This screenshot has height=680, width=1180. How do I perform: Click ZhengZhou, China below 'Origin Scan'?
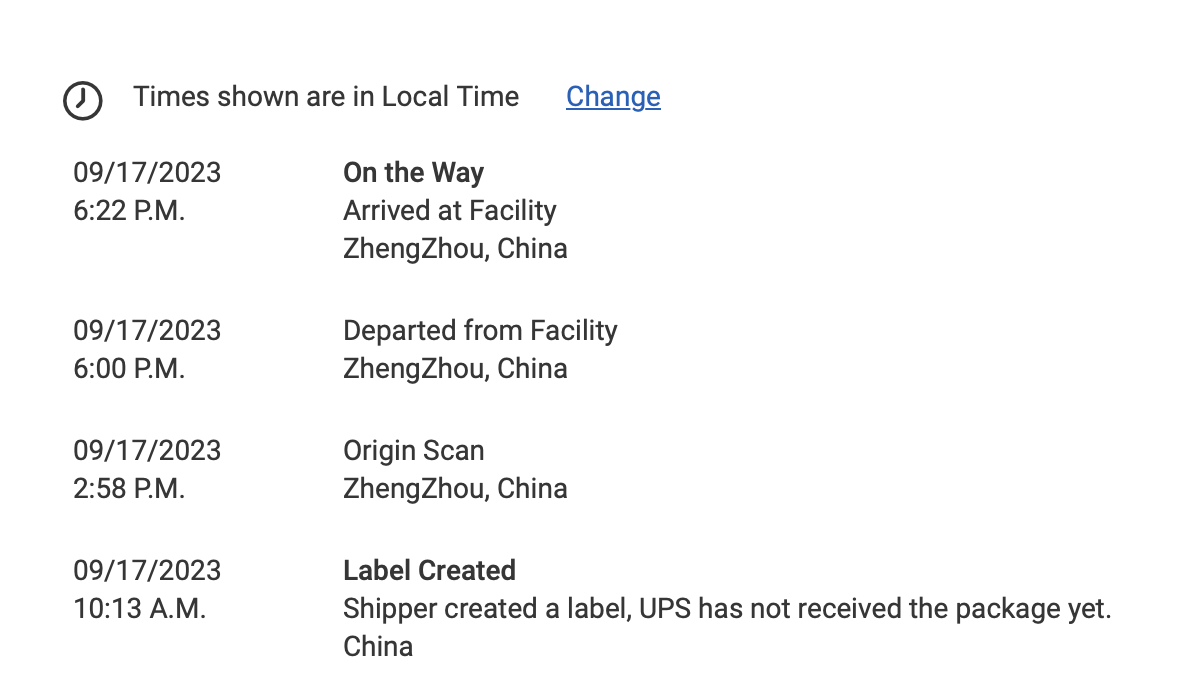455,489
